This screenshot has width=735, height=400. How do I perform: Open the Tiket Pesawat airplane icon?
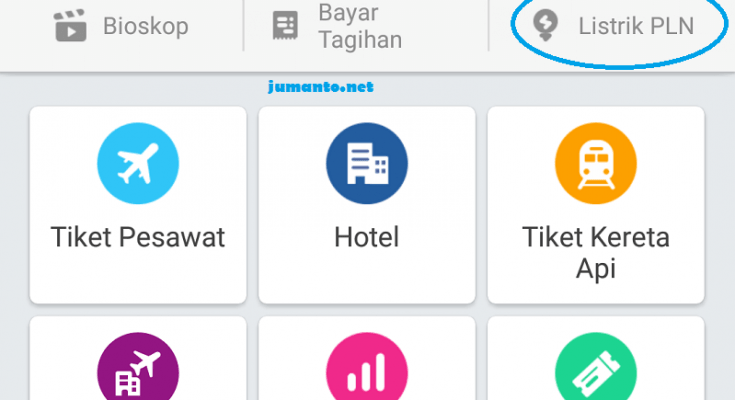(138, 163)
